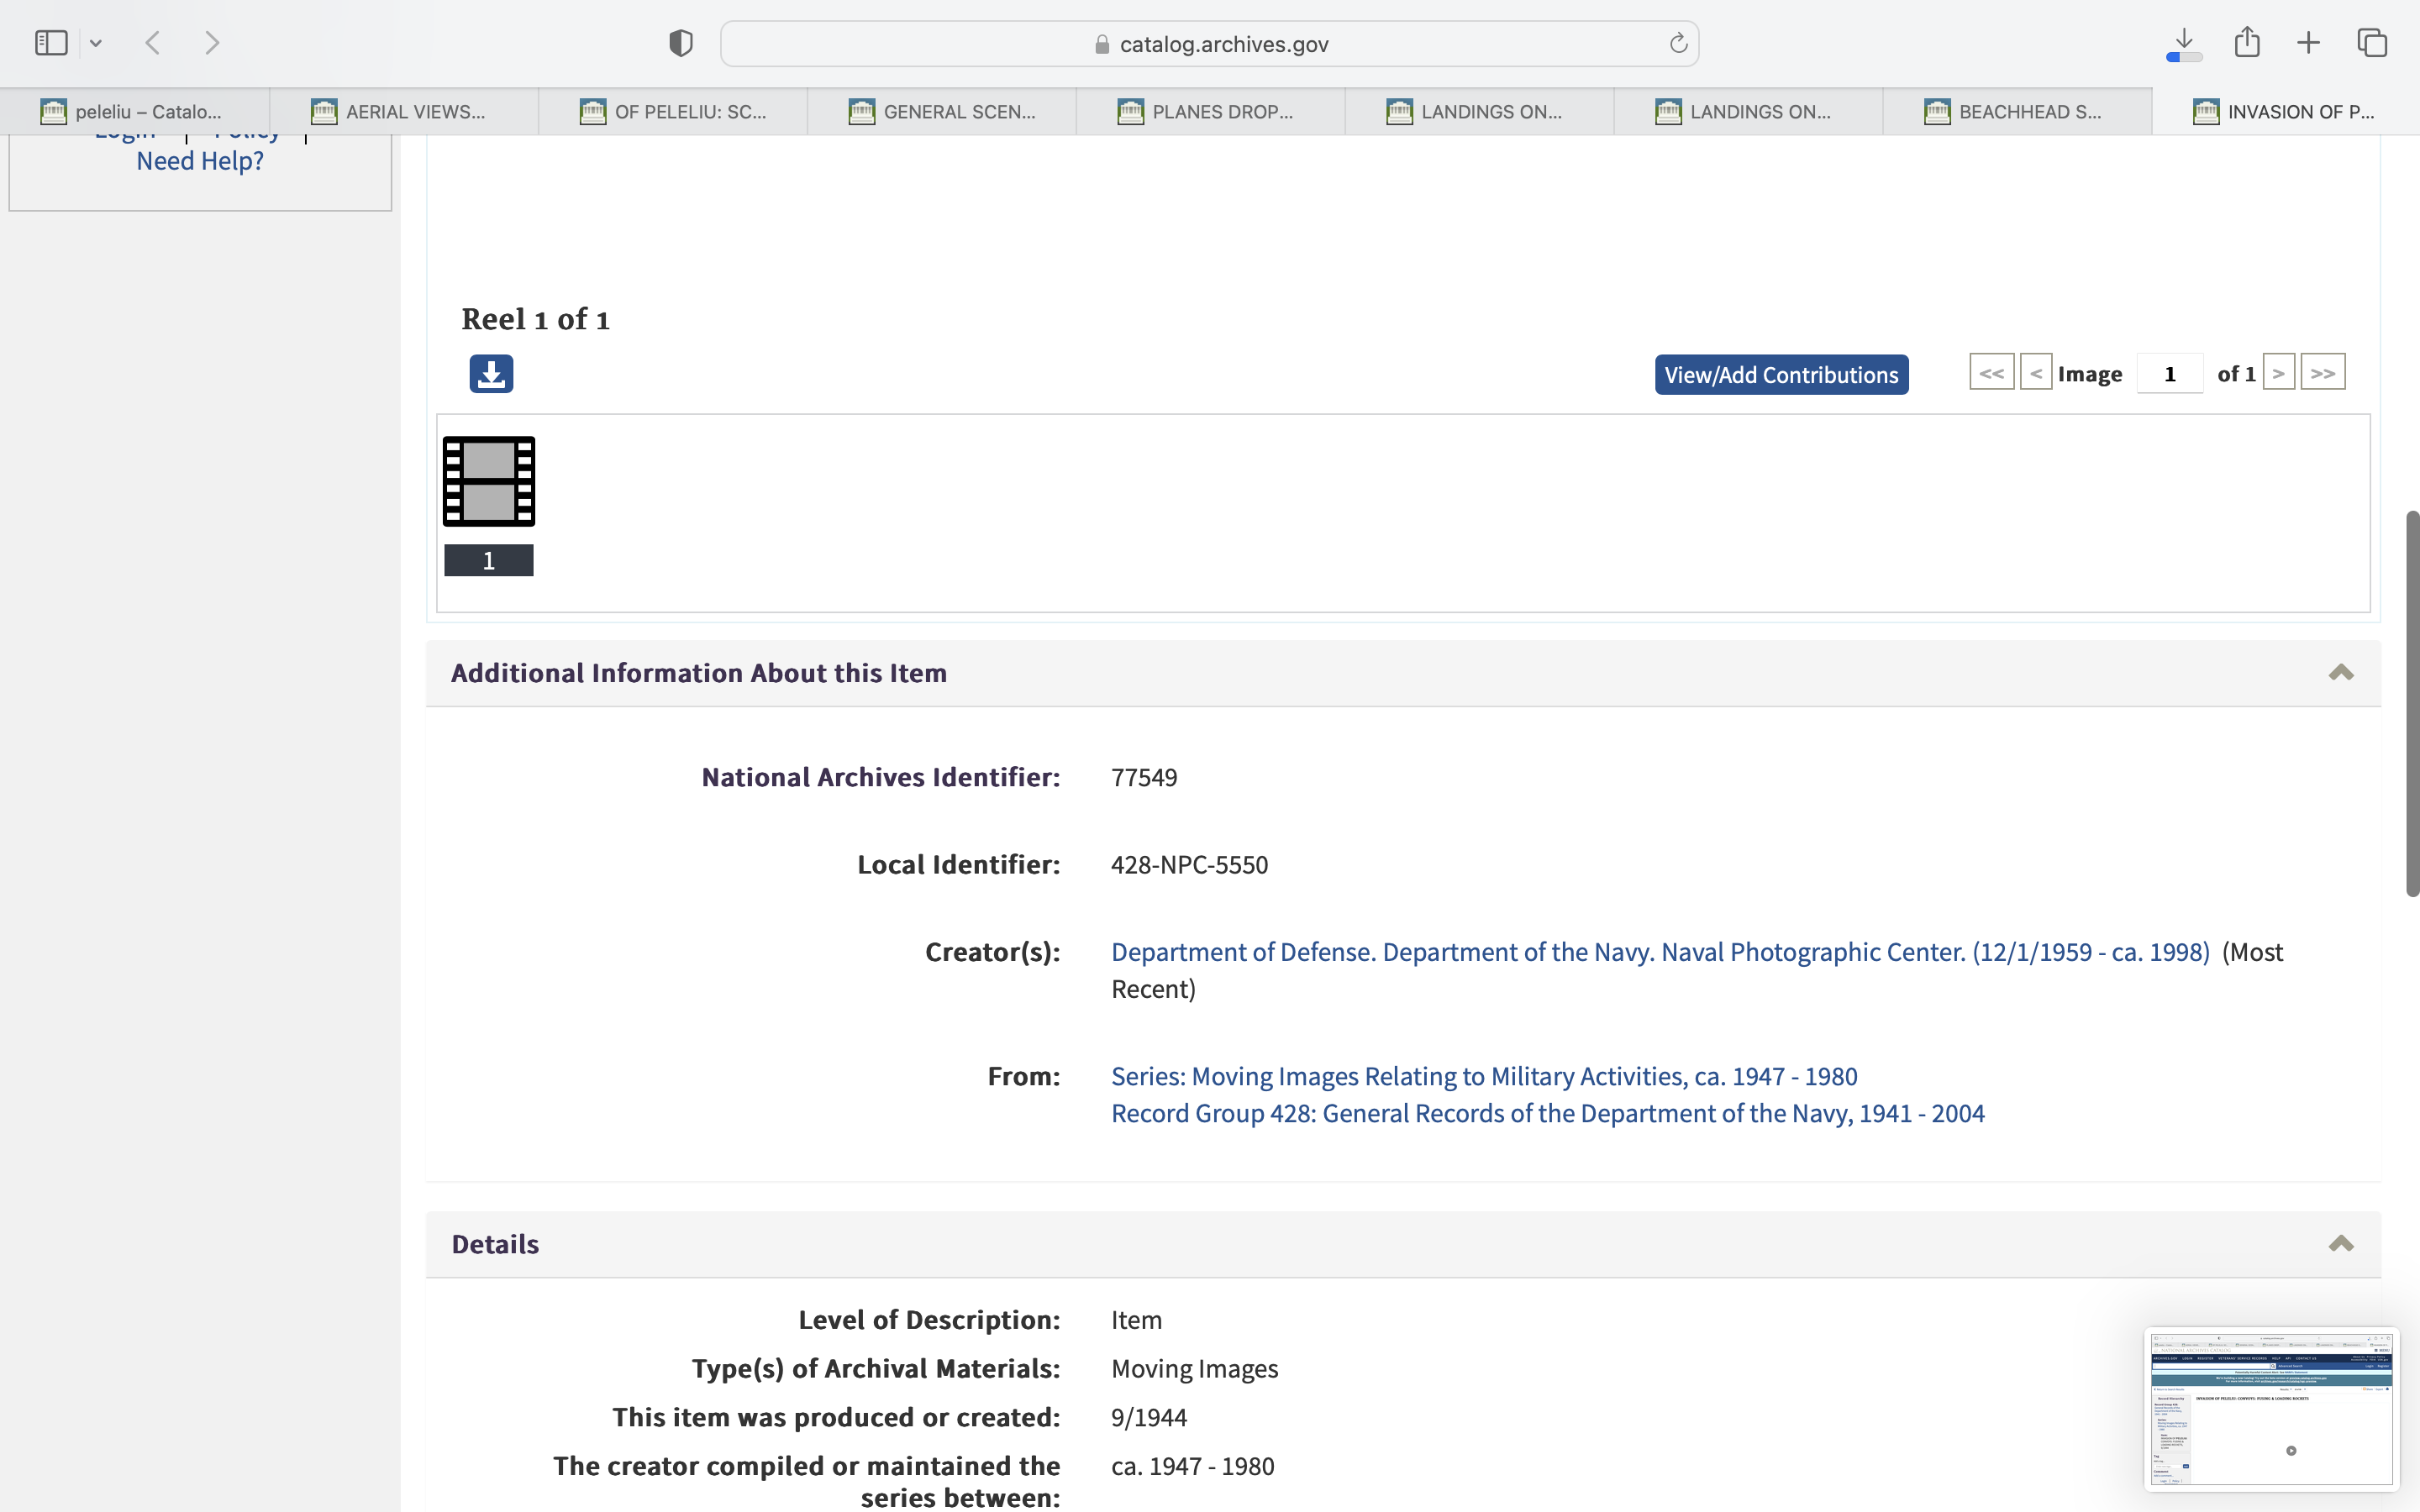This screenshot has height=1512, width=2420.
Task: Open a new tab with plus icon
Action: [2308, 43]
